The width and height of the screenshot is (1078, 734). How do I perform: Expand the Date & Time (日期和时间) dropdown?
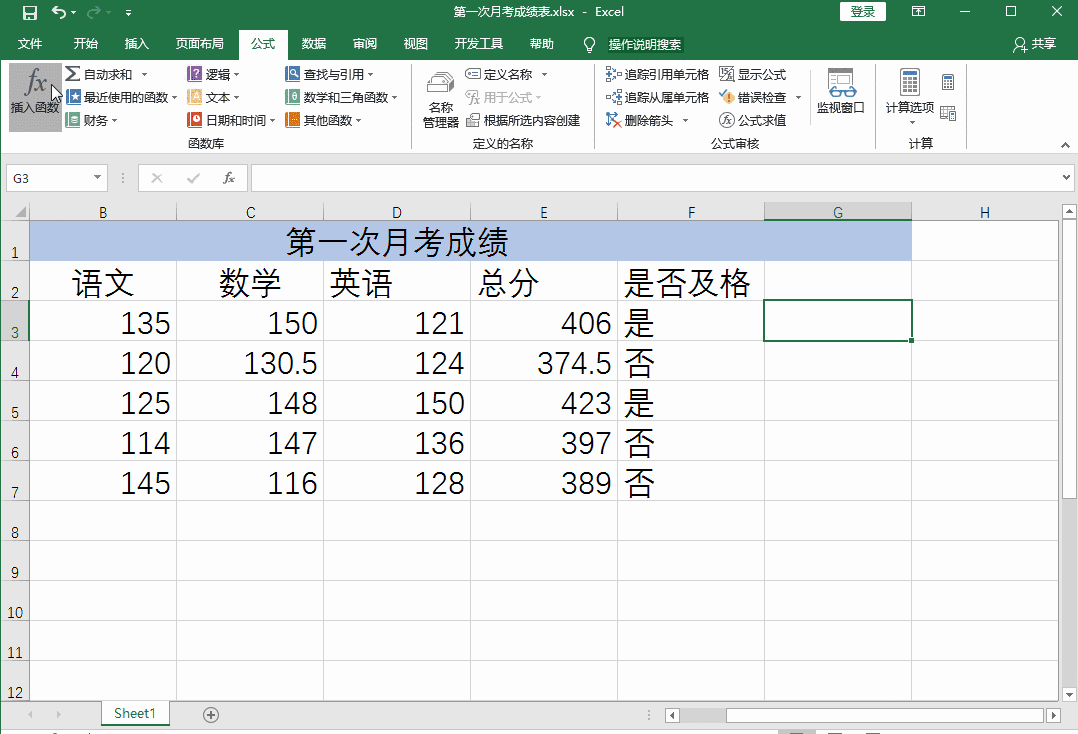[231, 120]
